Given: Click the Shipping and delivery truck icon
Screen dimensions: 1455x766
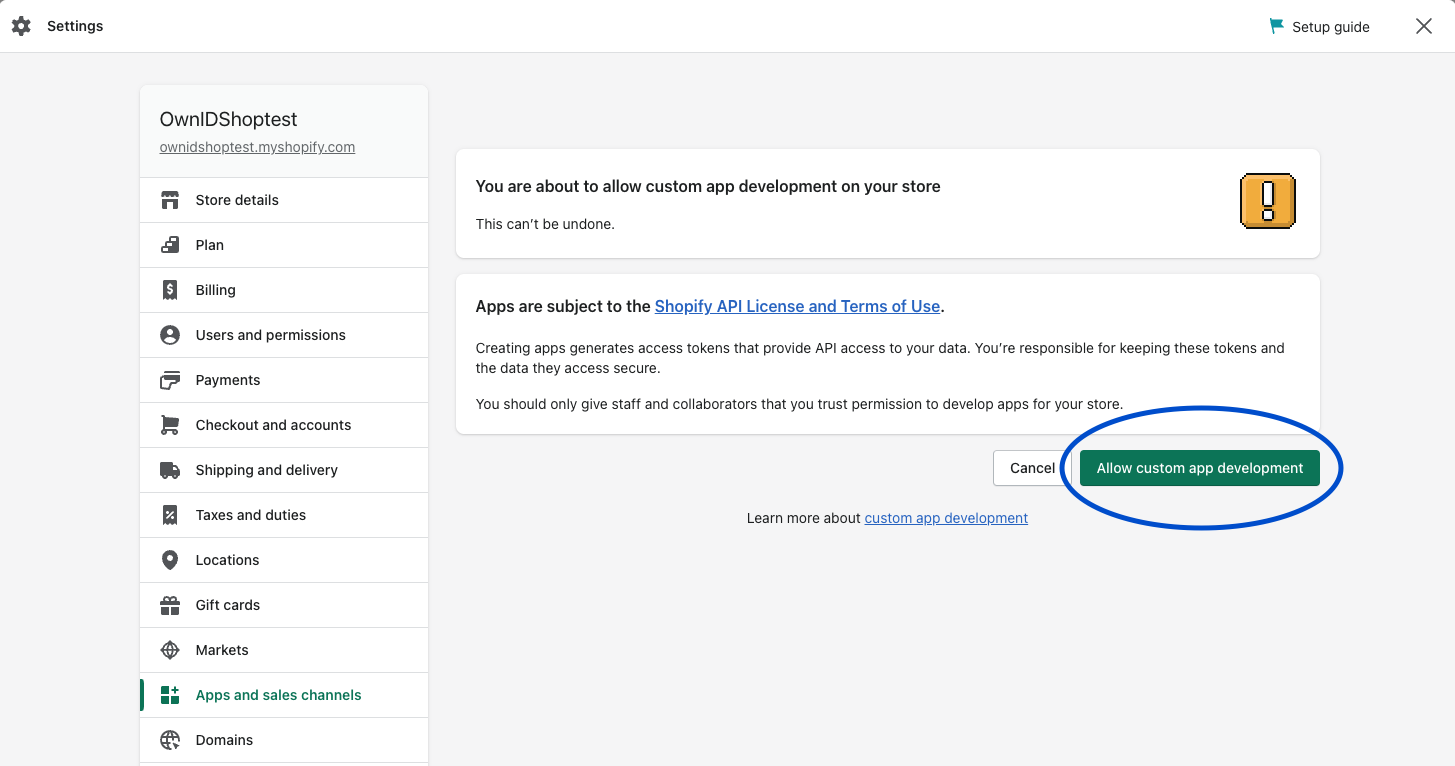Looking at the screenshot, I should (x=169, y=469).
